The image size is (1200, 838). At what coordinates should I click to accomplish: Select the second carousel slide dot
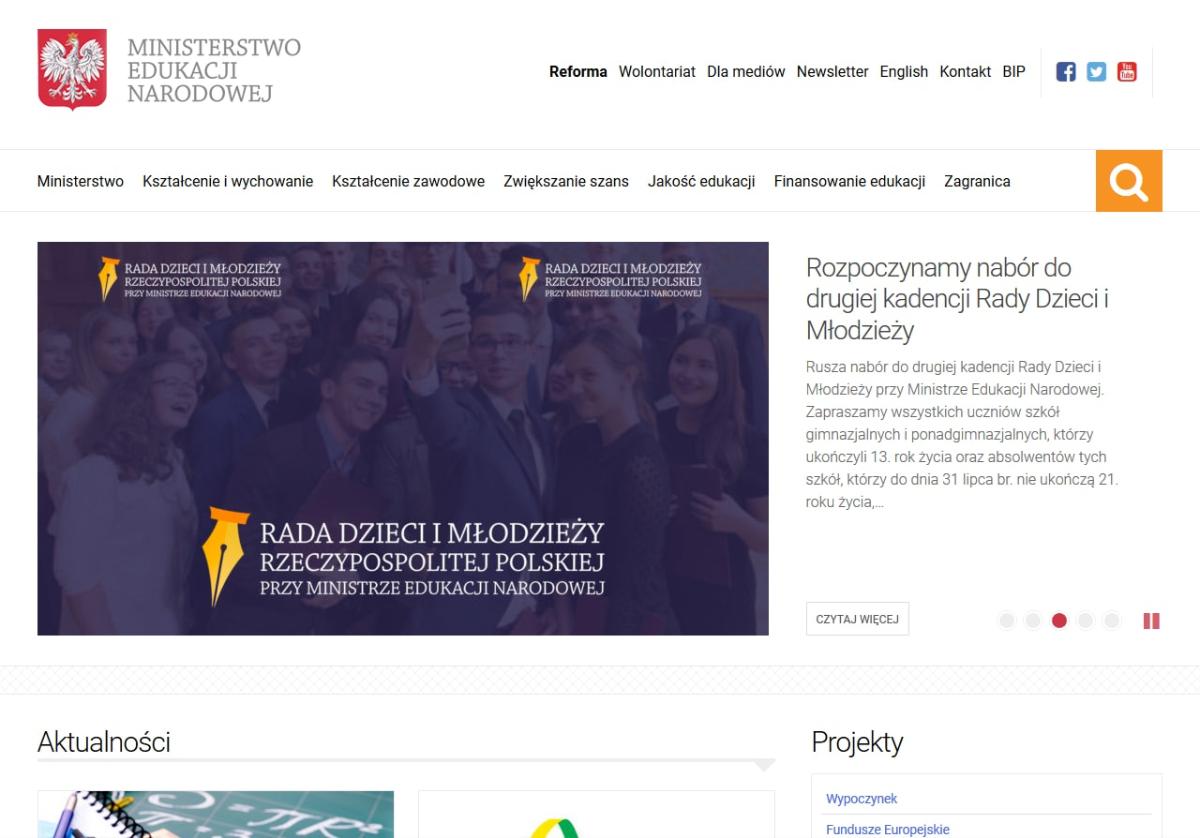(x=1033, y=621)
